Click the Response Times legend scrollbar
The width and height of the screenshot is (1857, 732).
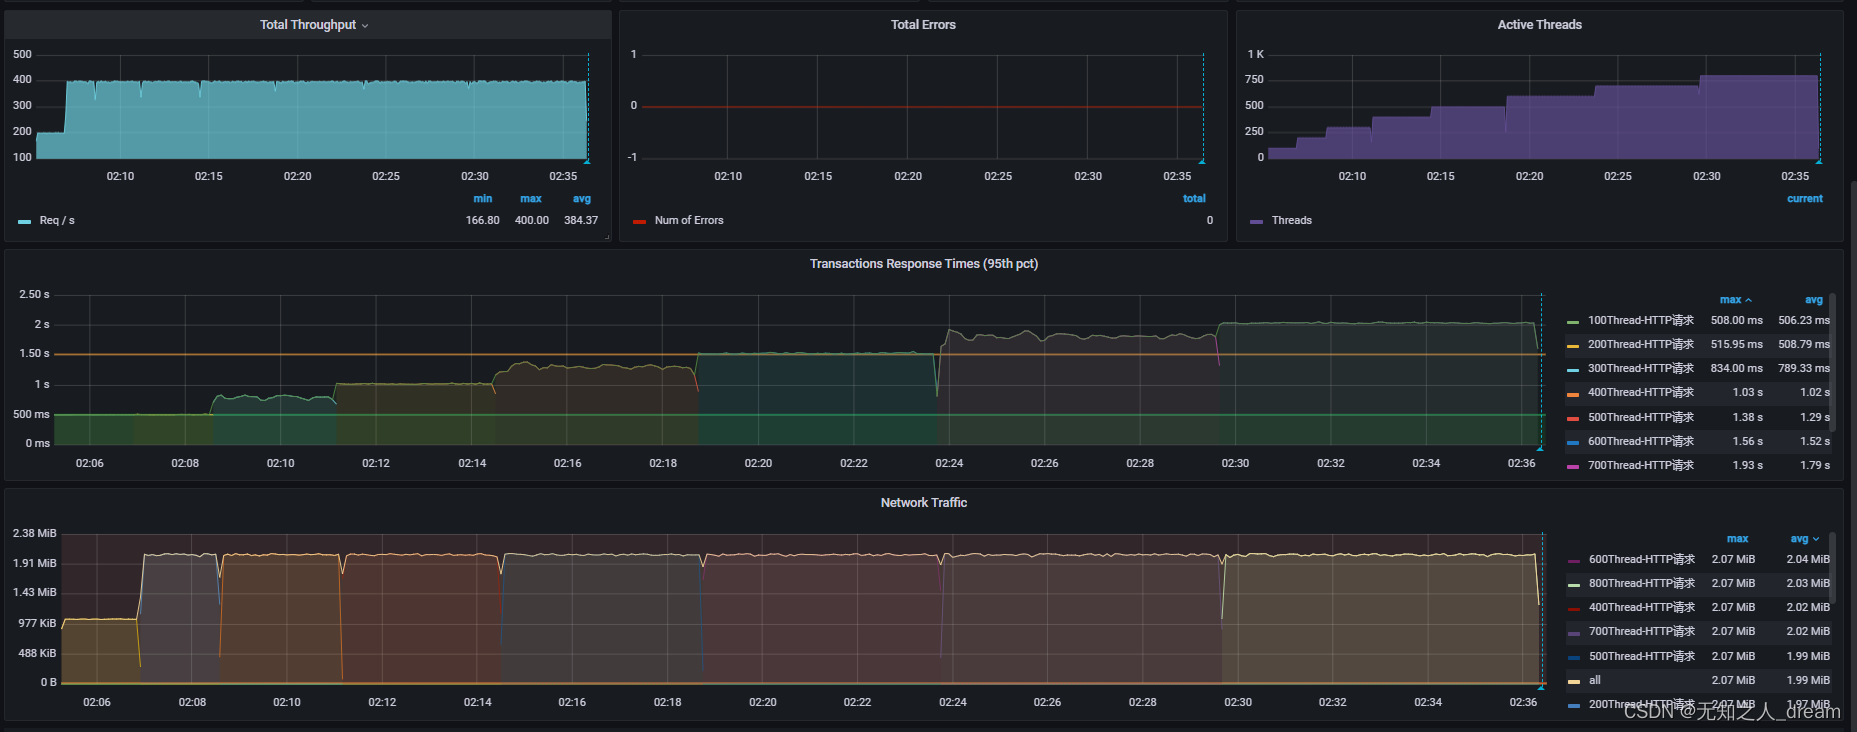pos(1832,362)
